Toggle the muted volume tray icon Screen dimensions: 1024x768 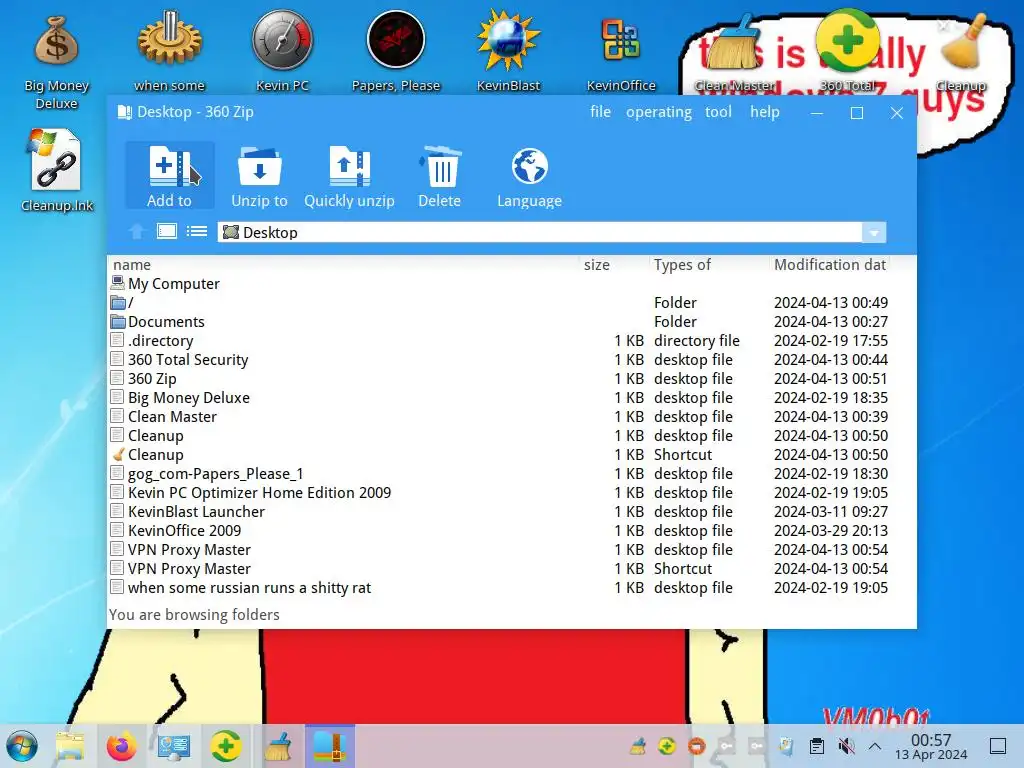pos(846,746)
